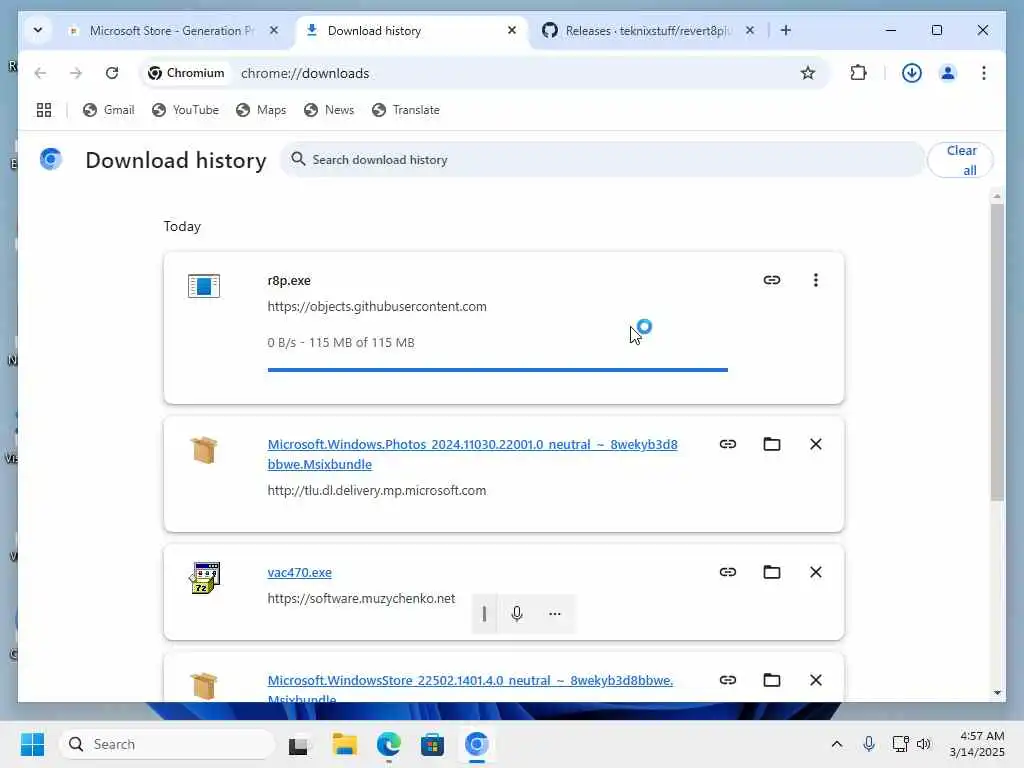Open more actions menu for r8p.exe
Image resolution: width=1024 pixels, height=768 pixels.
(x=816, y=280)
